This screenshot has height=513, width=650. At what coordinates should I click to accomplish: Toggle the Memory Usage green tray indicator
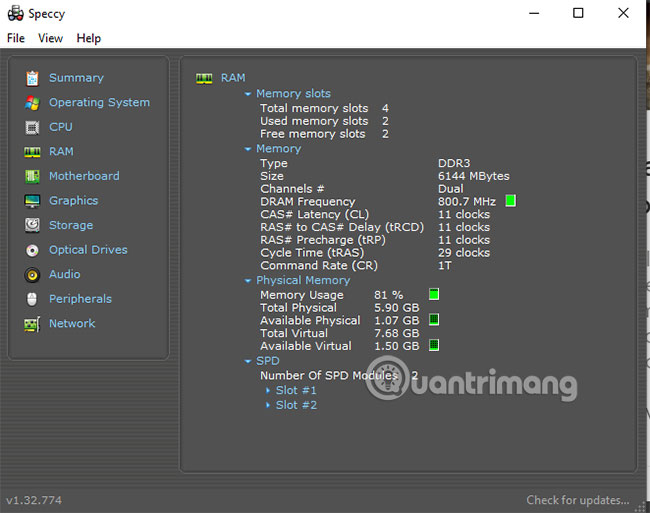click(x=434, y=294)
